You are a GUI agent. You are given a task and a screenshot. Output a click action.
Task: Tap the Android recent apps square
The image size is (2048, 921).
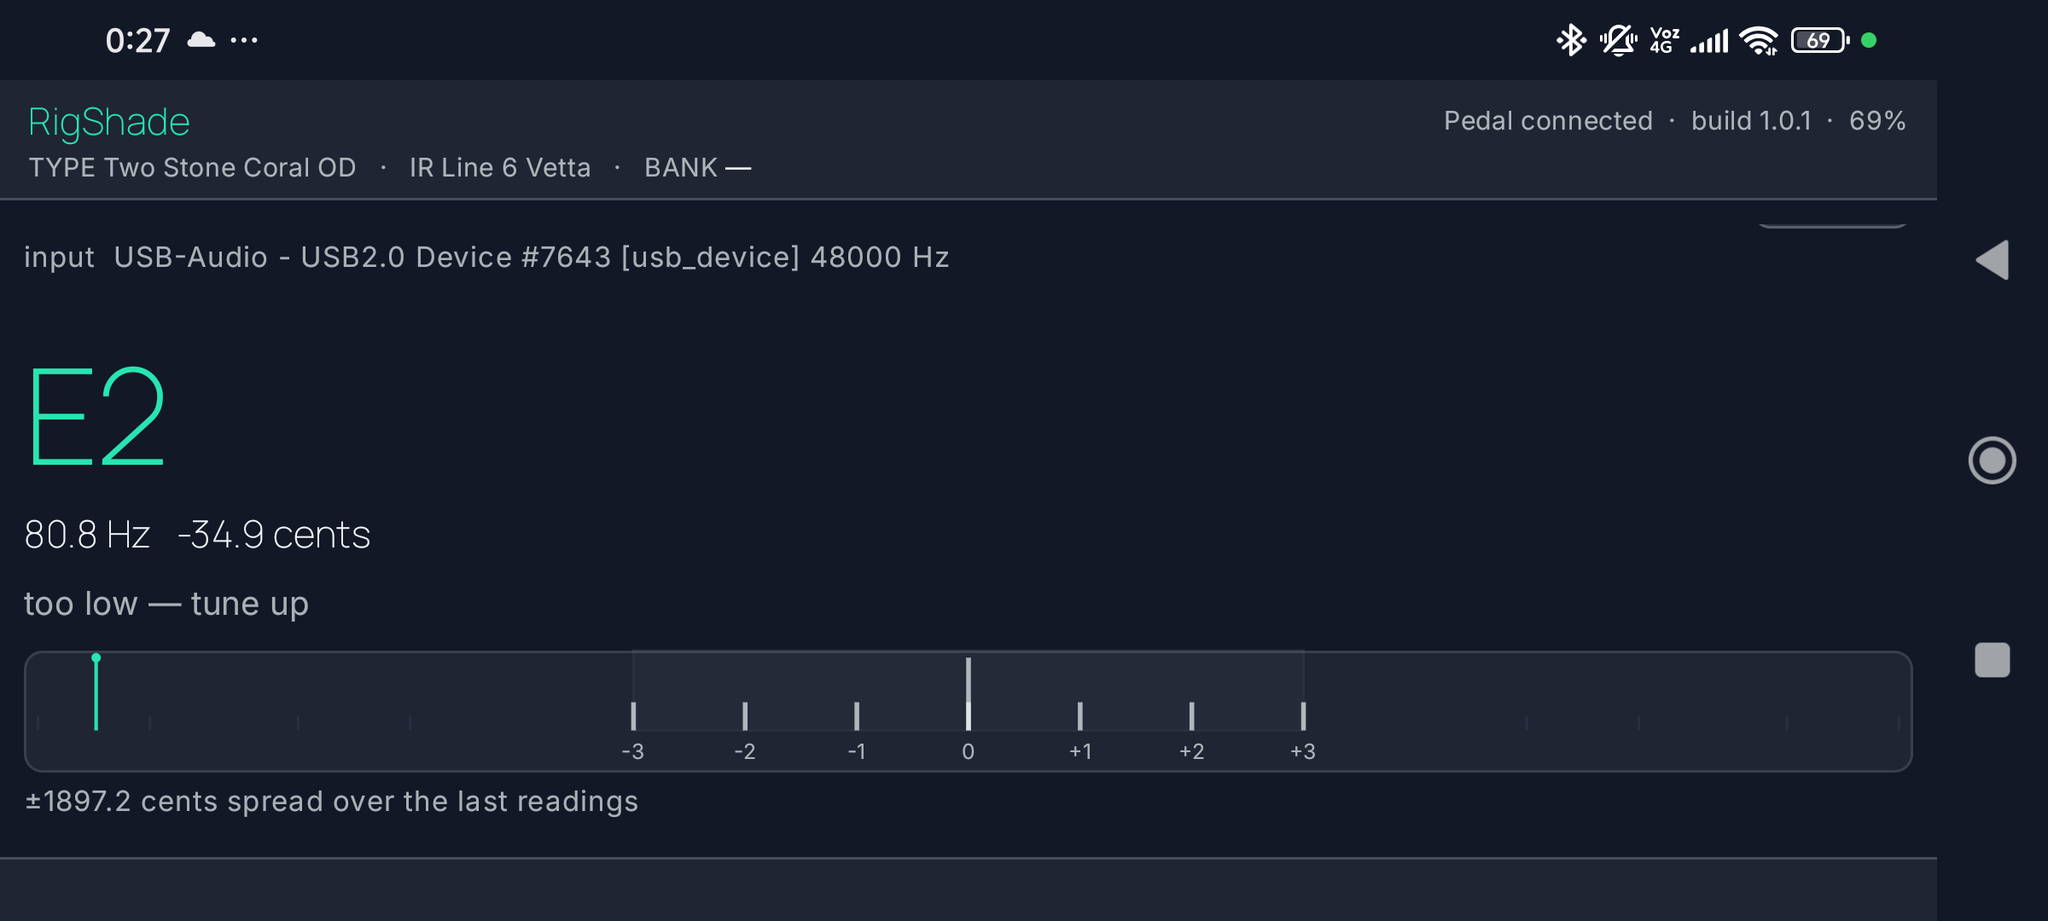tap(1992, 660)
